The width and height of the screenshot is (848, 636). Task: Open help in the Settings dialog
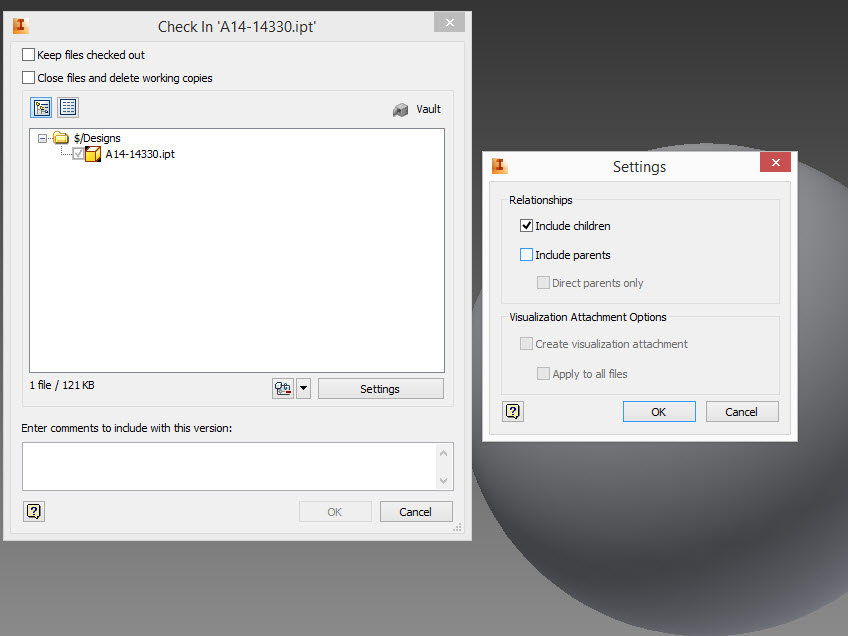click(x=513, y=412)
